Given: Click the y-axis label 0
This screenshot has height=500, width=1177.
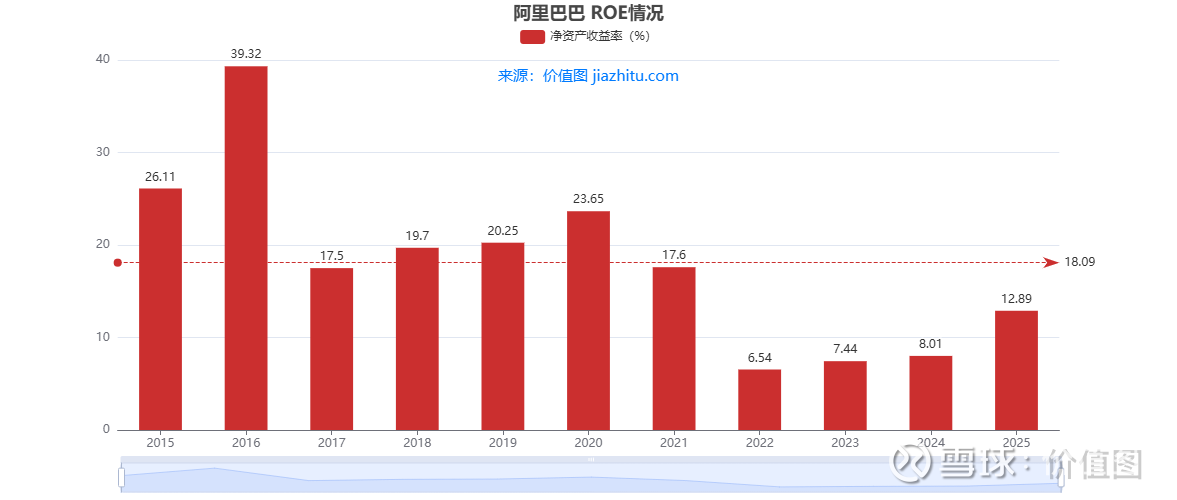Looking at the screenshot, I should tap(107, 429).
